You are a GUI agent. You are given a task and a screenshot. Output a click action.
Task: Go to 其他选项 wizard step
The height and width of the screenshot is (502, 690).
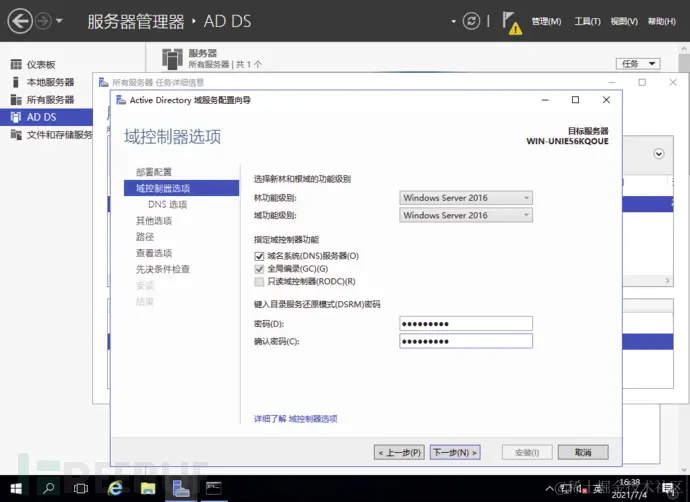[x=154, y=221]
